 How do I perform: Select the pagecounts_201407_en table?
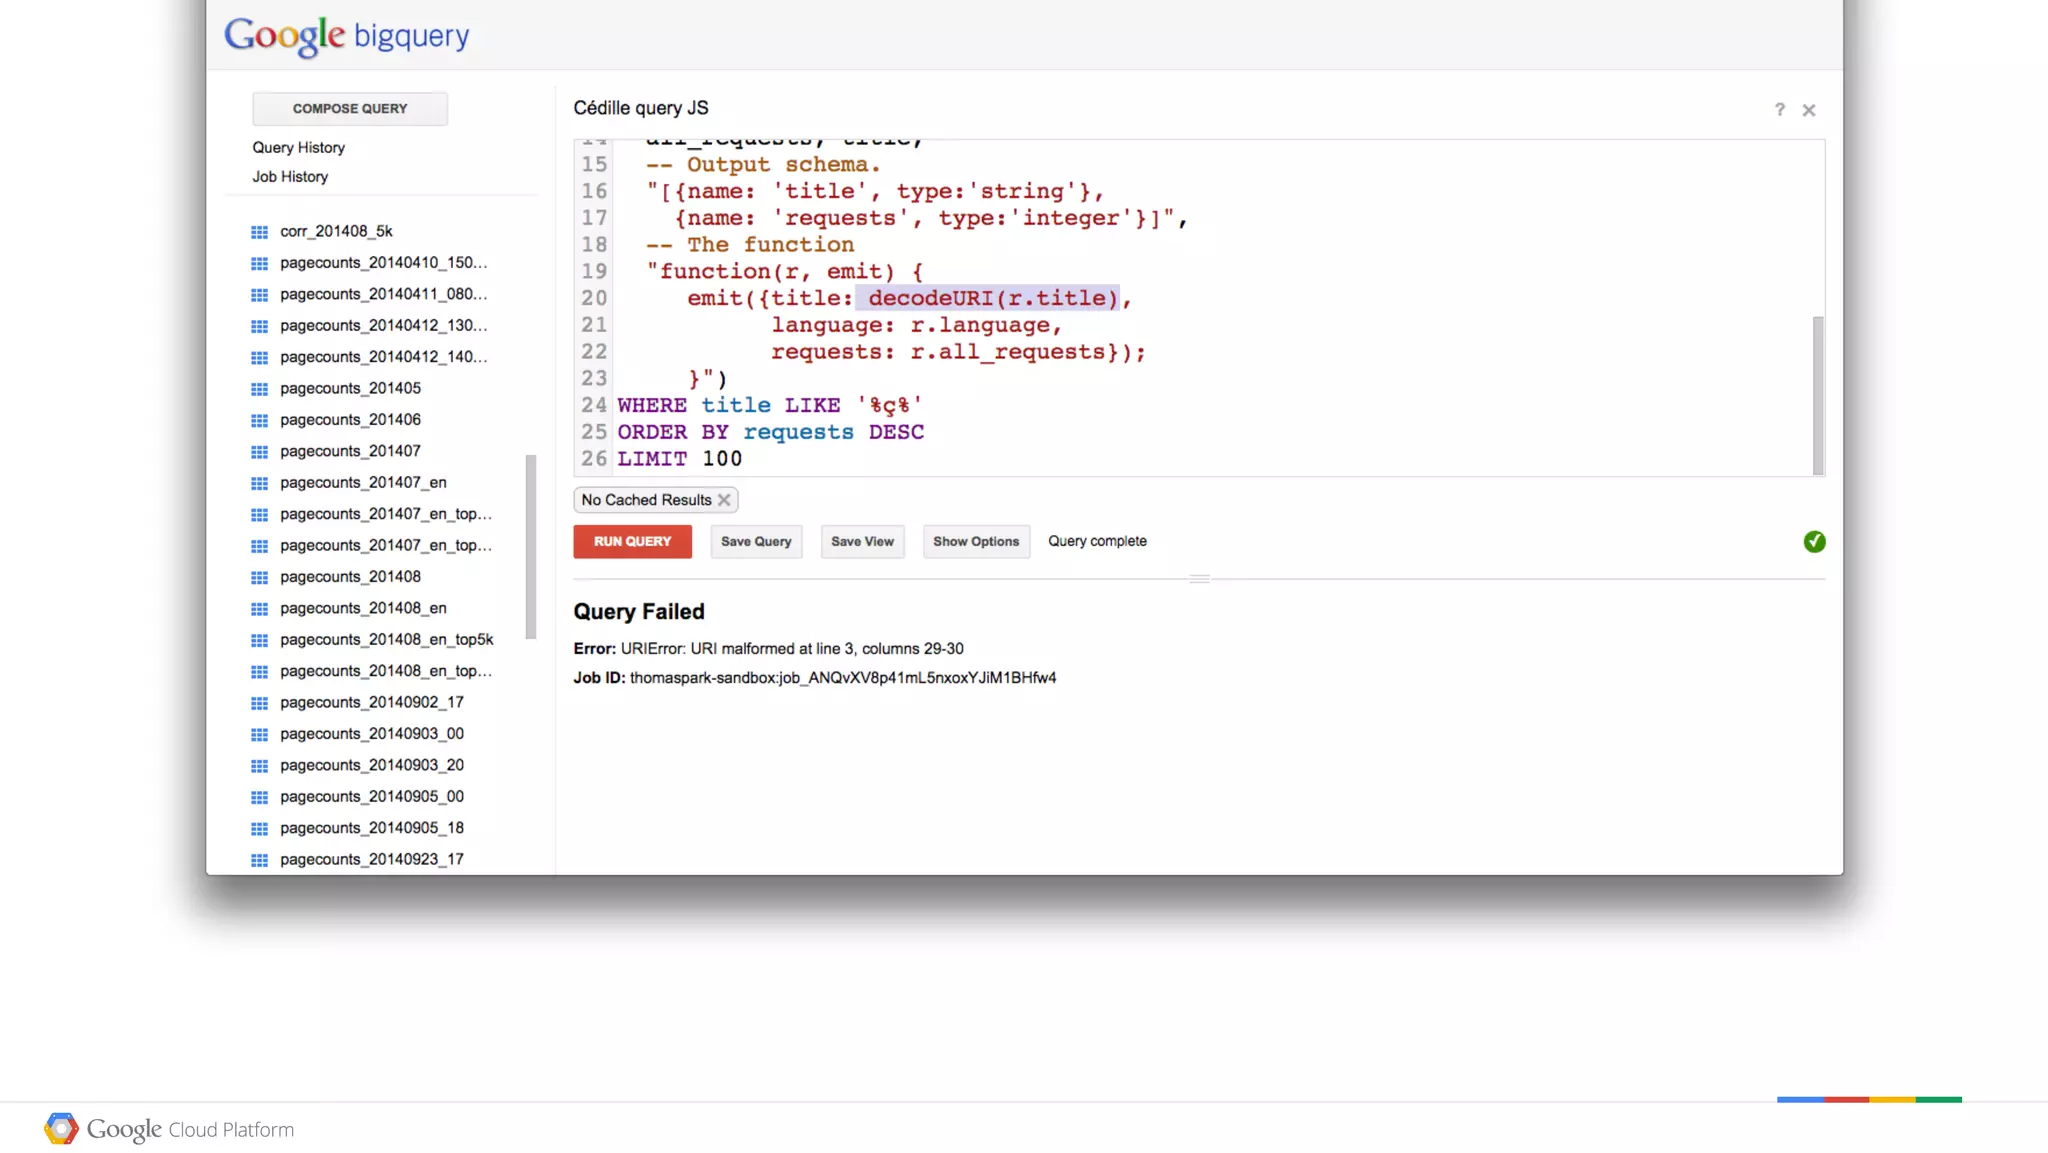pyautogui.click(x=363, y=483)
